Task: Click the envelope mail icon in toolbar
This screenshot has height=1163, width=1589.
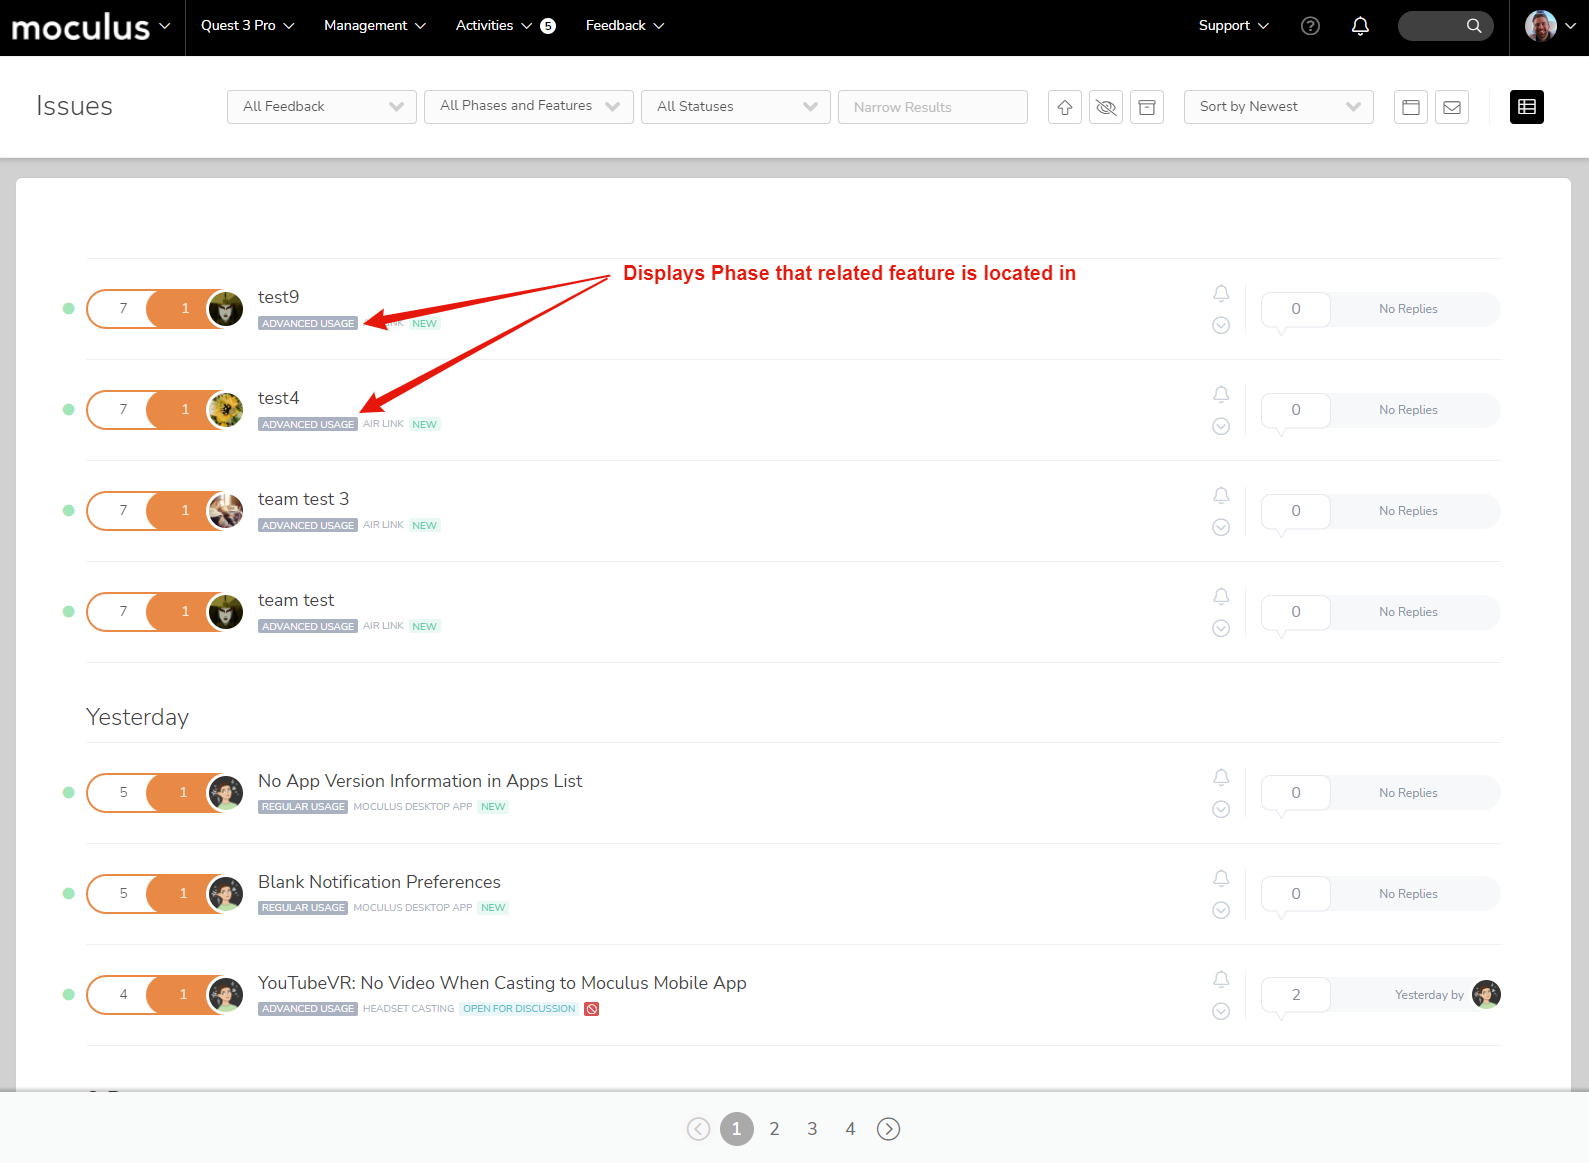Action: tap(1452, 107)
